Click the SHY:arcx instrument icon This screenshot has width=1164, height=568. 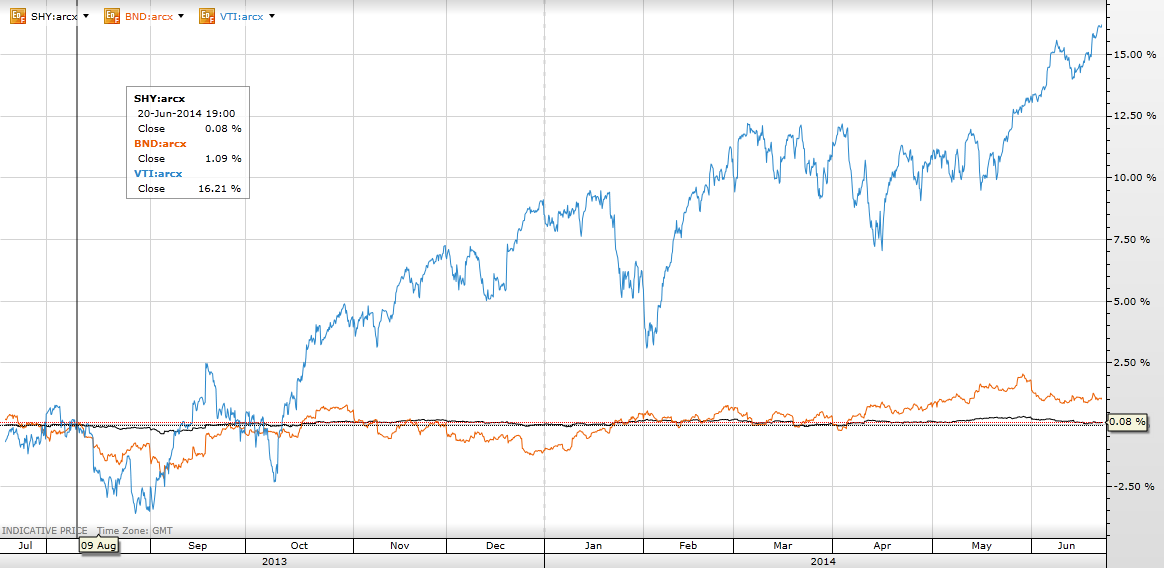click(19, 16)
